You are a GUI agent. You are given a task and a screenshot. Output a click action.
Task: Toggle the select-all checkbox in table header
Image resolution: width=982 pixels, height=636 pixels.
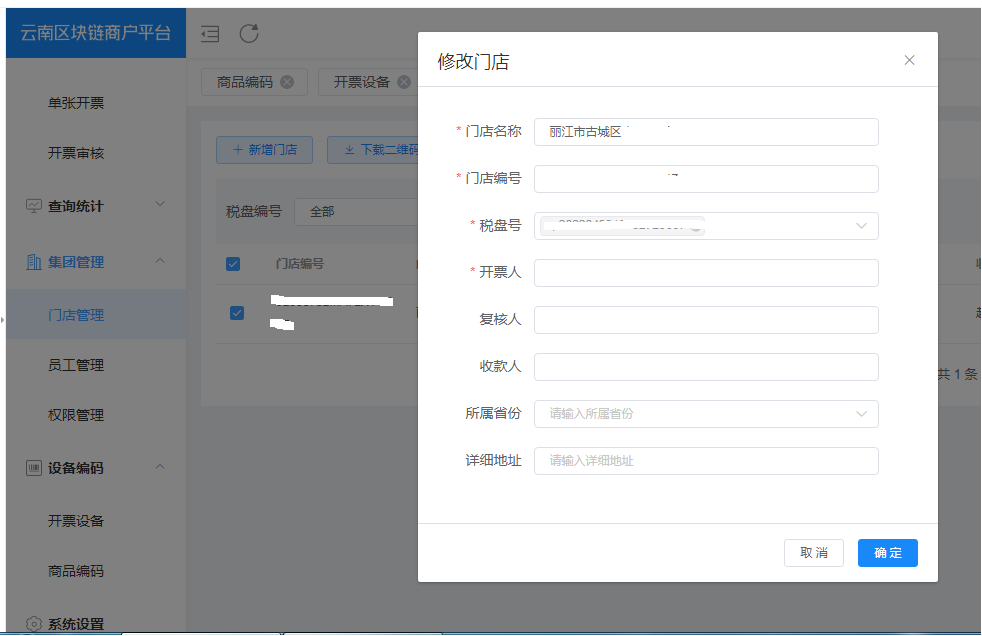pyautogui.click(x=233, y=264)
